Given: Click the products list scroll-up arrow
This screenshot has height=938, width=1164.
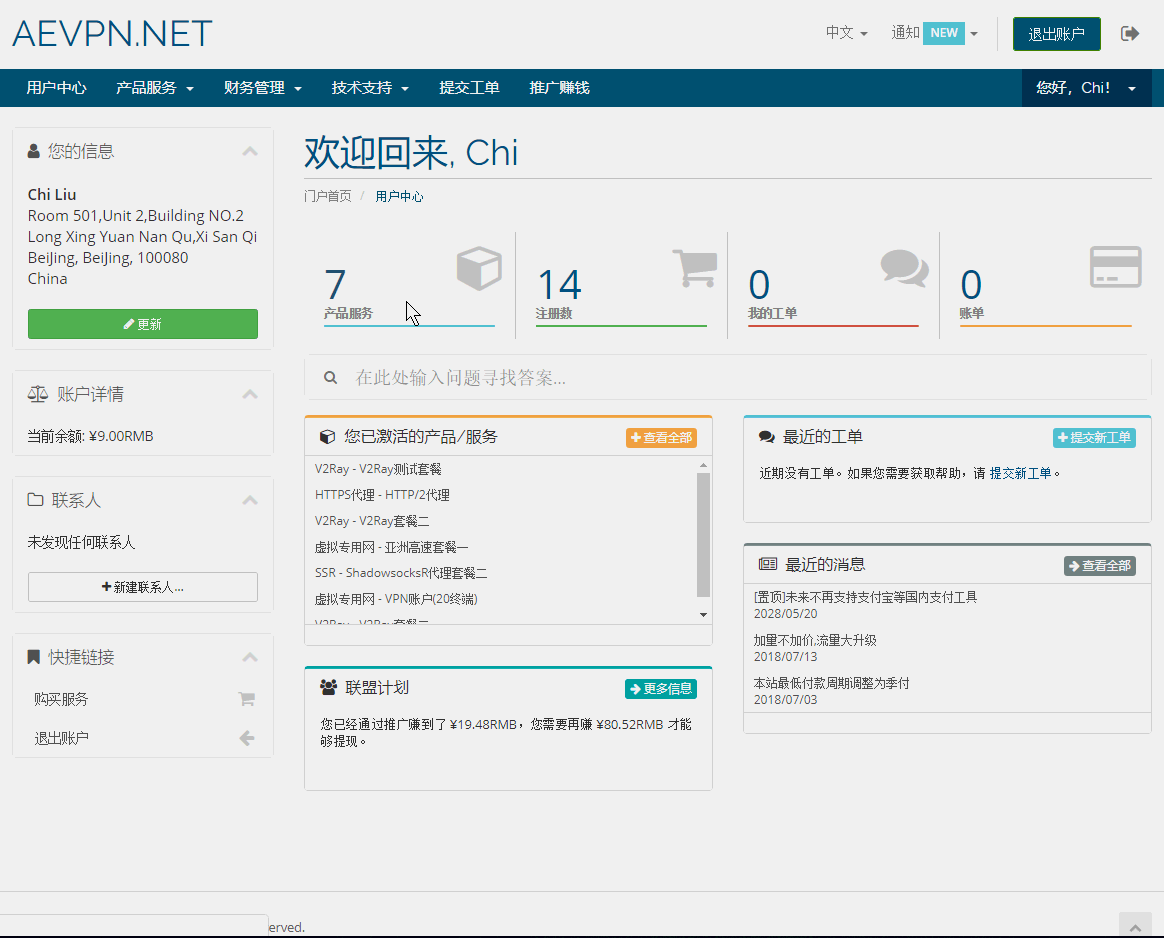Looking at the screenshot, I should [x=703, y=465].
